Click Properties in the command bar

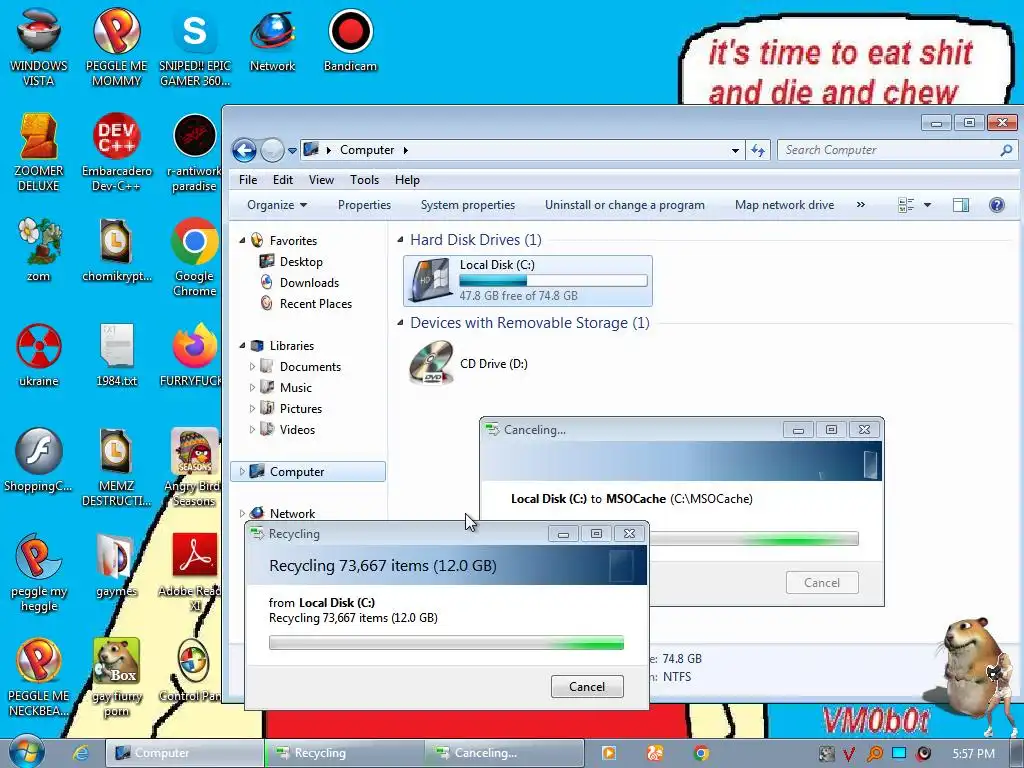[364, 205]
